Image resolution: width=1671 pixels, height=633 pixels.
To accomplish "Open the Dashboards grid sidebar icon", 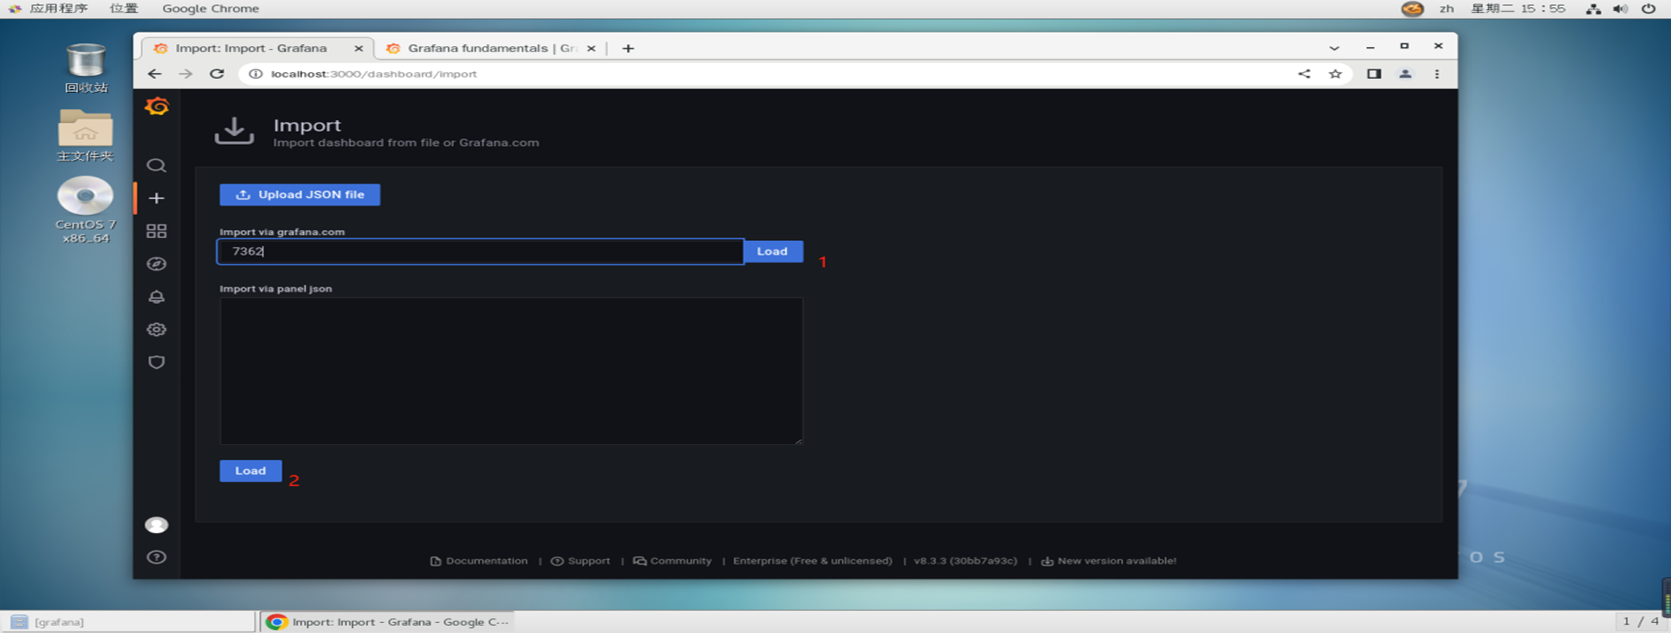I will [x=156, y=231].
